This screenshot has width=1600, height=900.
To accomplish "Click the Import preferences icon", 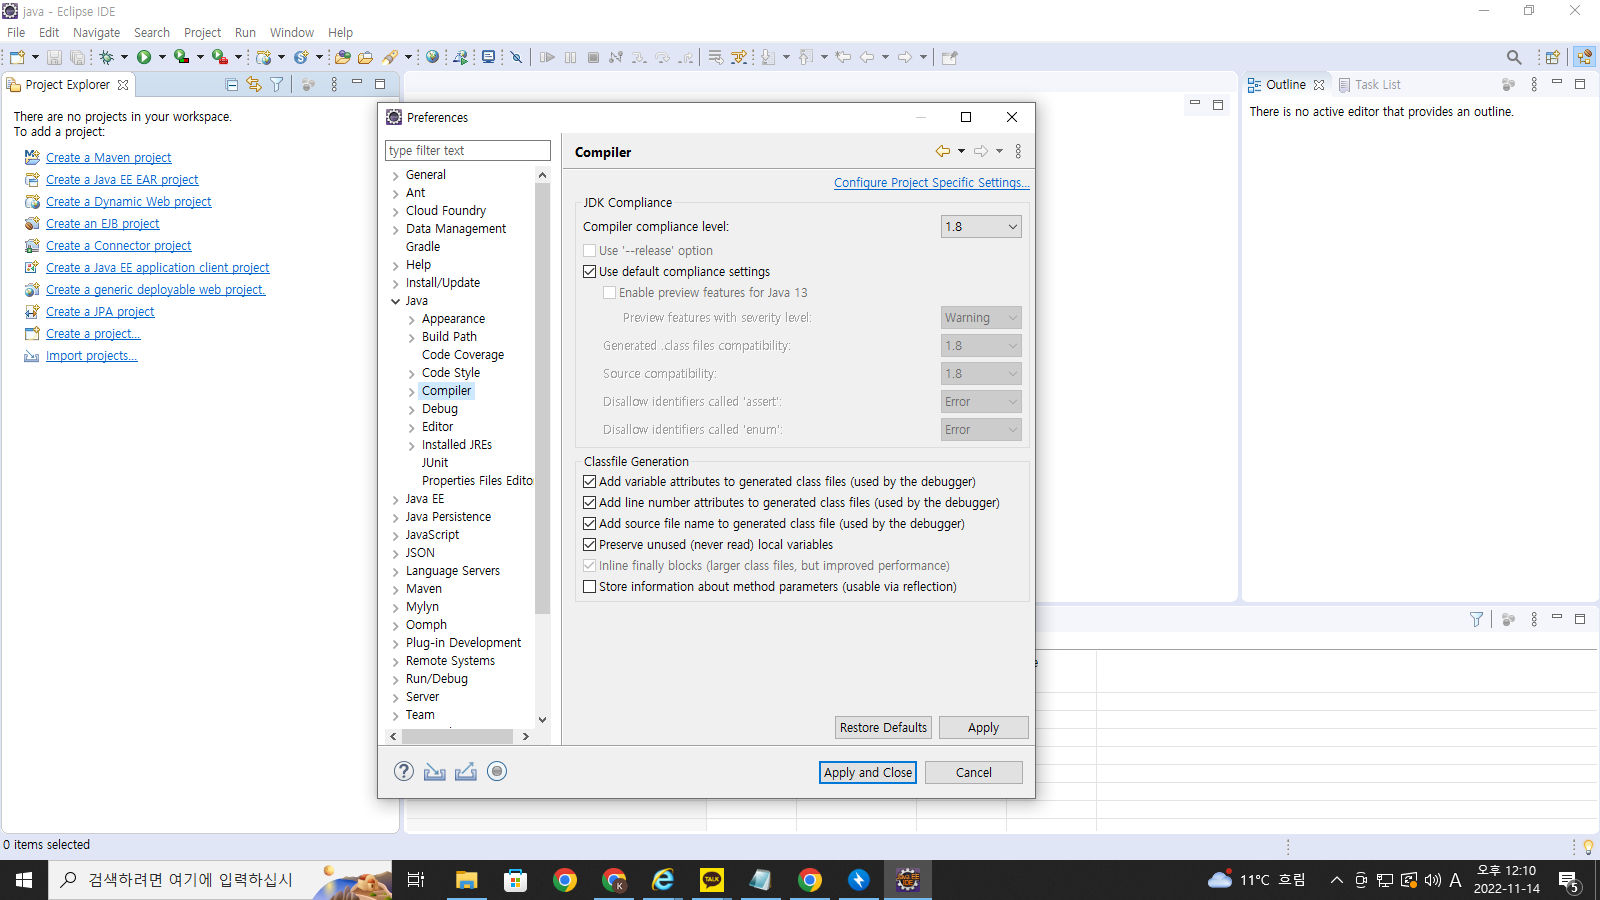I will click(435, 771).
